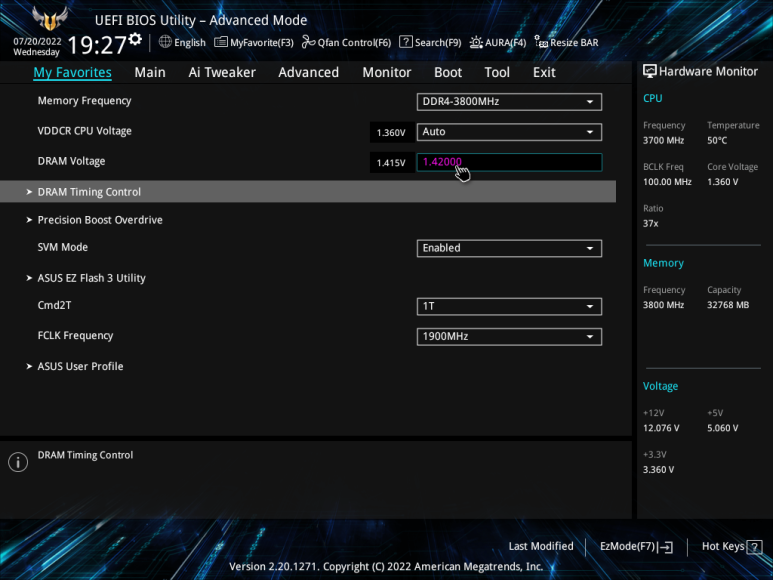
Task: Click the Hot Keys question mark icon
Action: (x=754, y=547)
